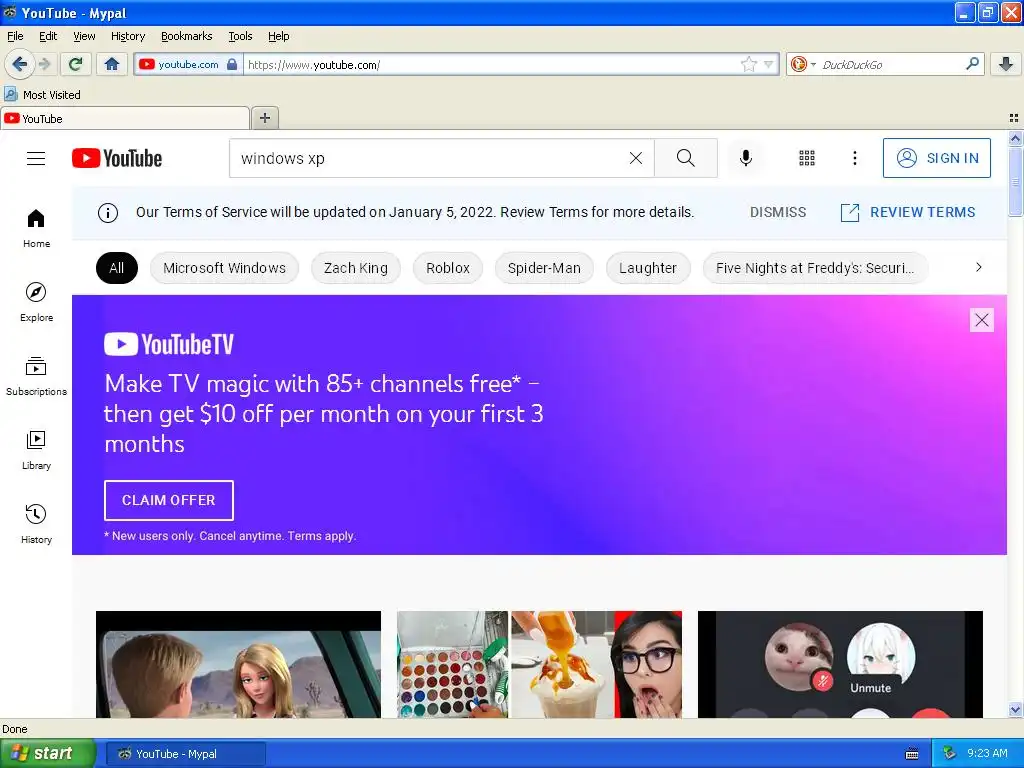This screenshot has width=1024, height=768.
Task: Select the Microsoft Windows chip
Action: (x=224, y=268)
